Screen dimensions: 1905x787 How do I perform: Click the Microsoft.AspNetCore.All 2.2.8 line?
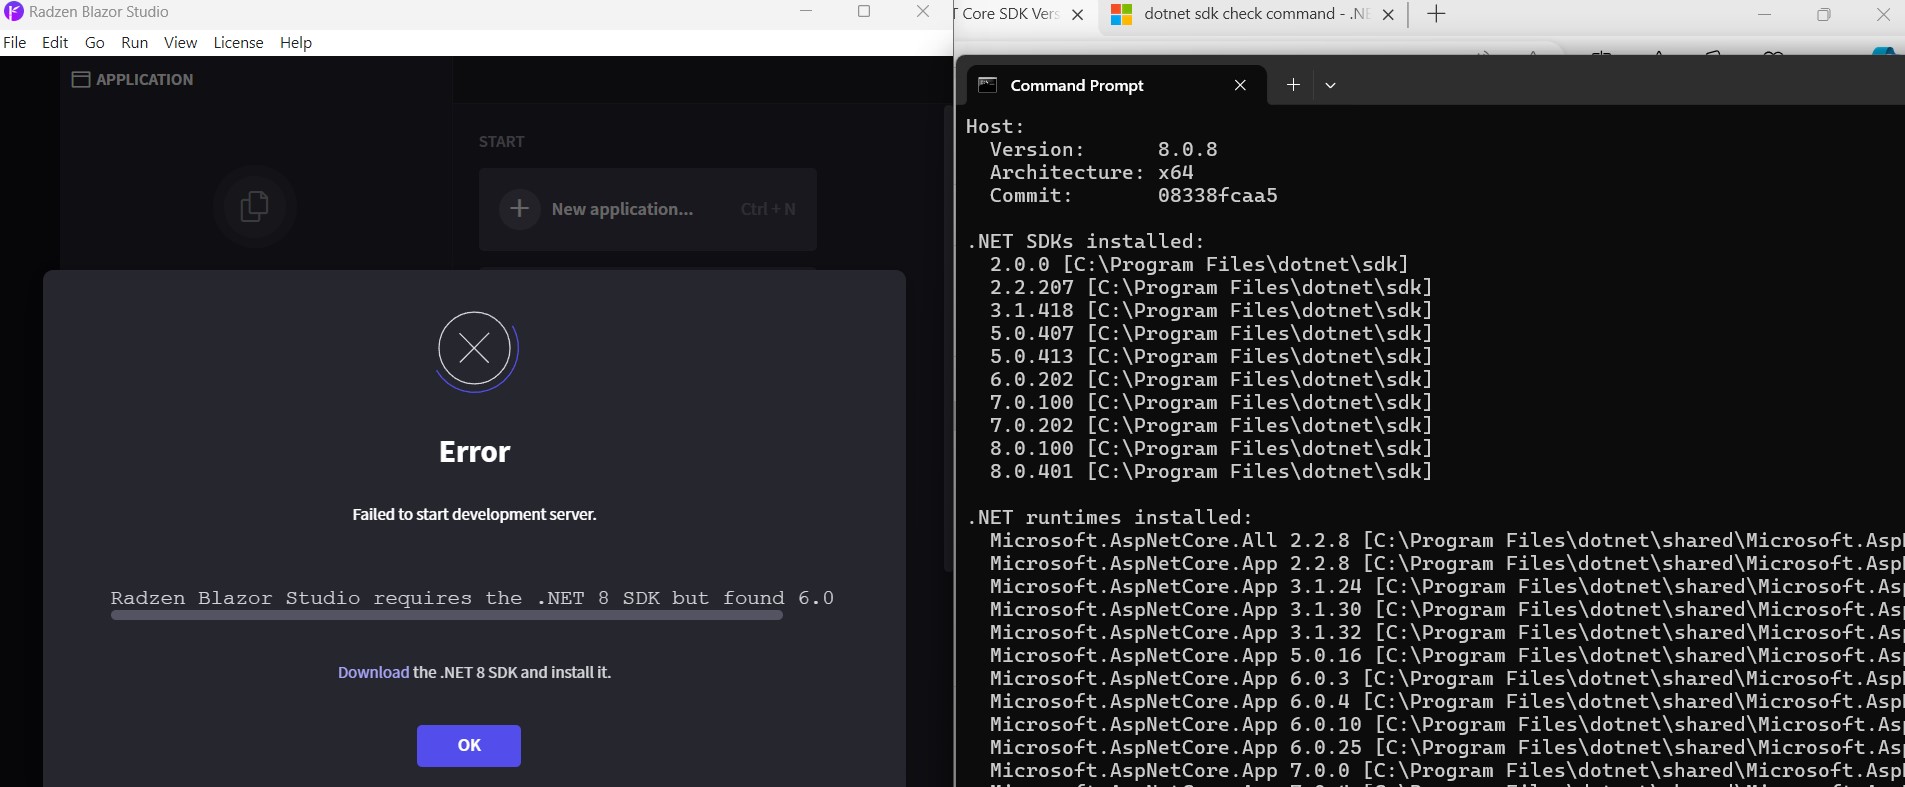tap(1446, 540)
